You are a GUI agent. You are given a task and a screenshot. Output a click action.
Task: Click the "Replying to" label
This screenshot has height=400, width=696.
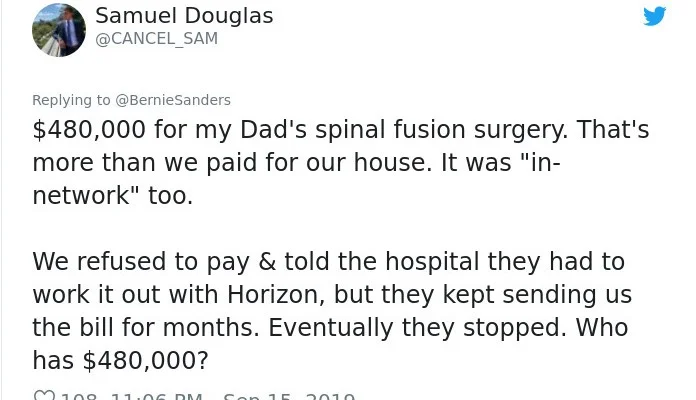[x=72, y=100]
